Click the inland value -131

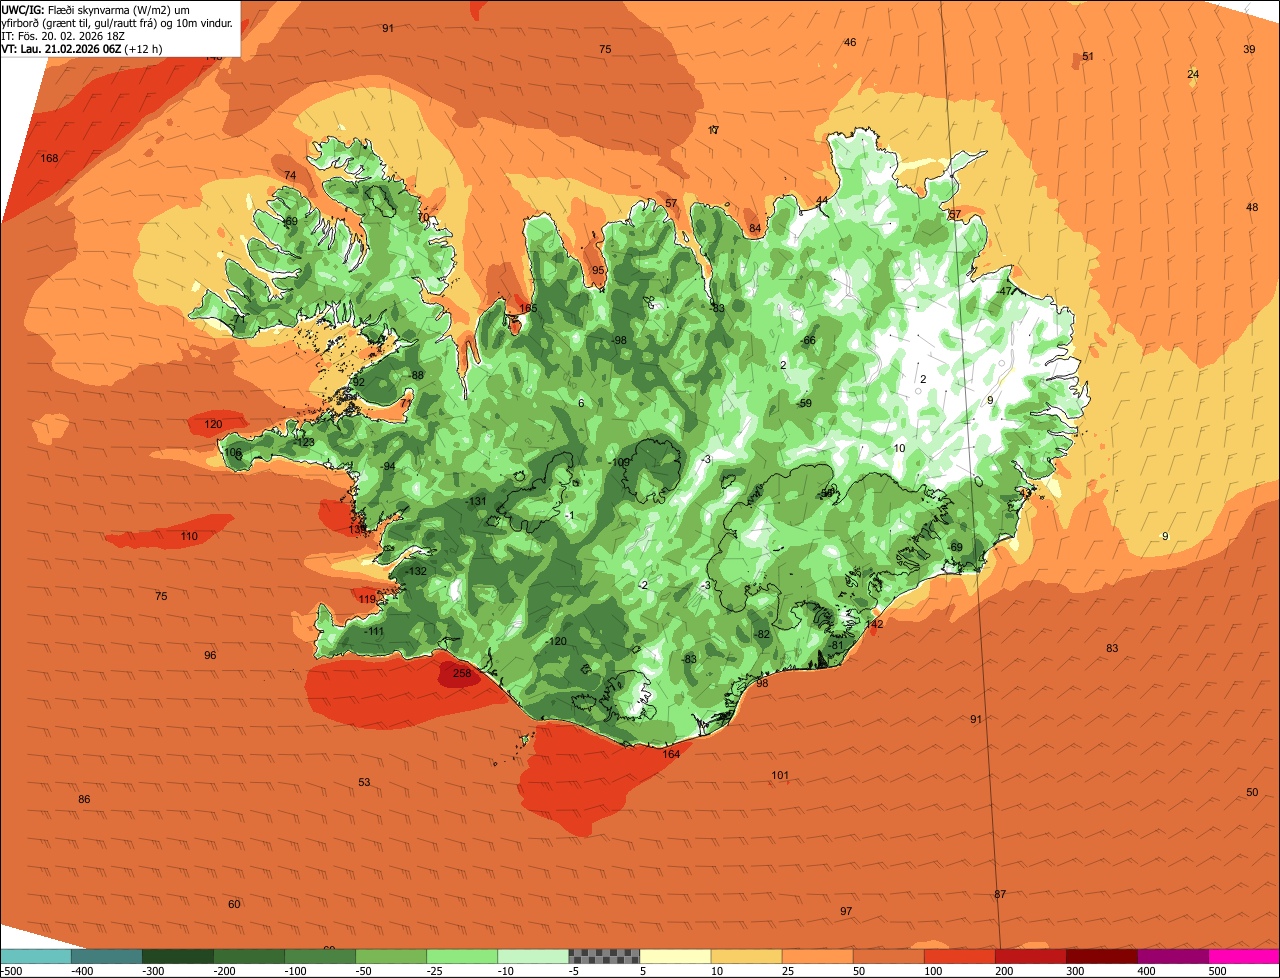[476, 501]
